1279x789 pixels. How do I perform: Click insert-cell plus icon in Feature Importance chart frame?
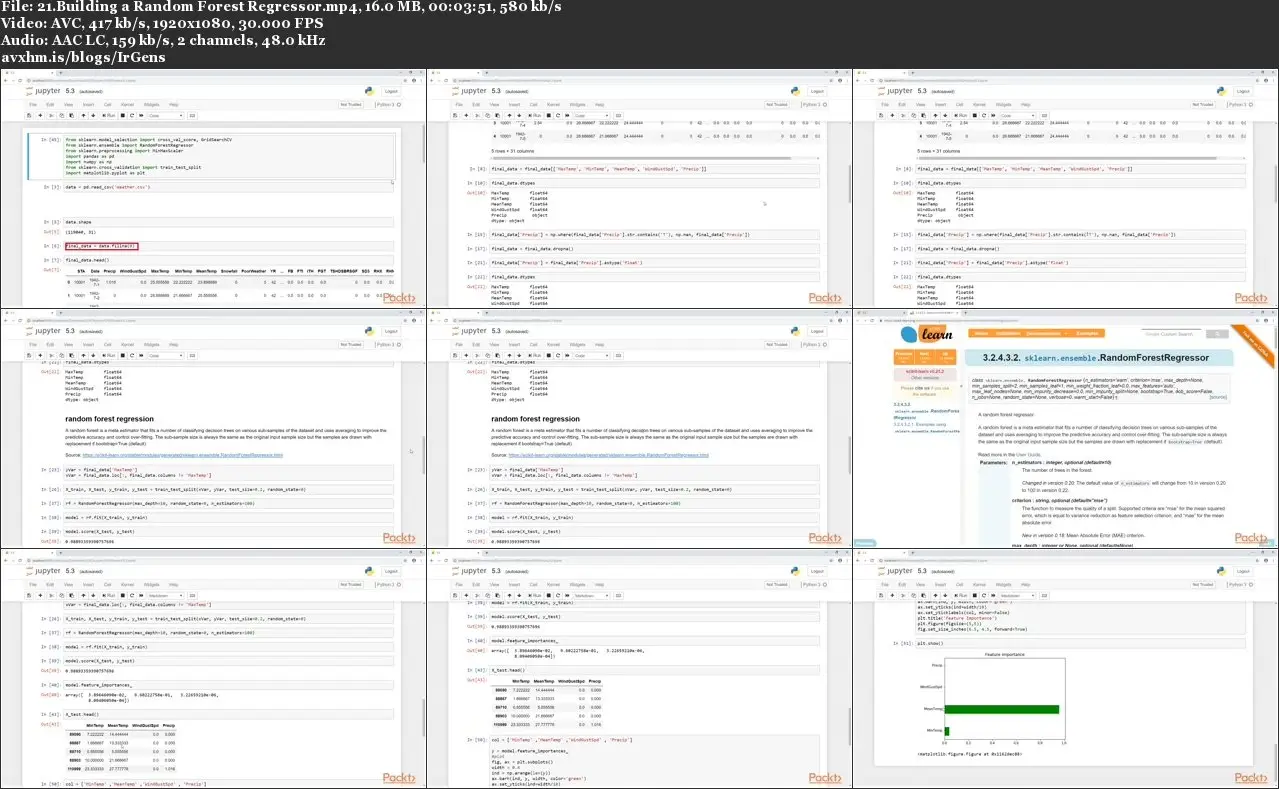click(x=892, y=595)
